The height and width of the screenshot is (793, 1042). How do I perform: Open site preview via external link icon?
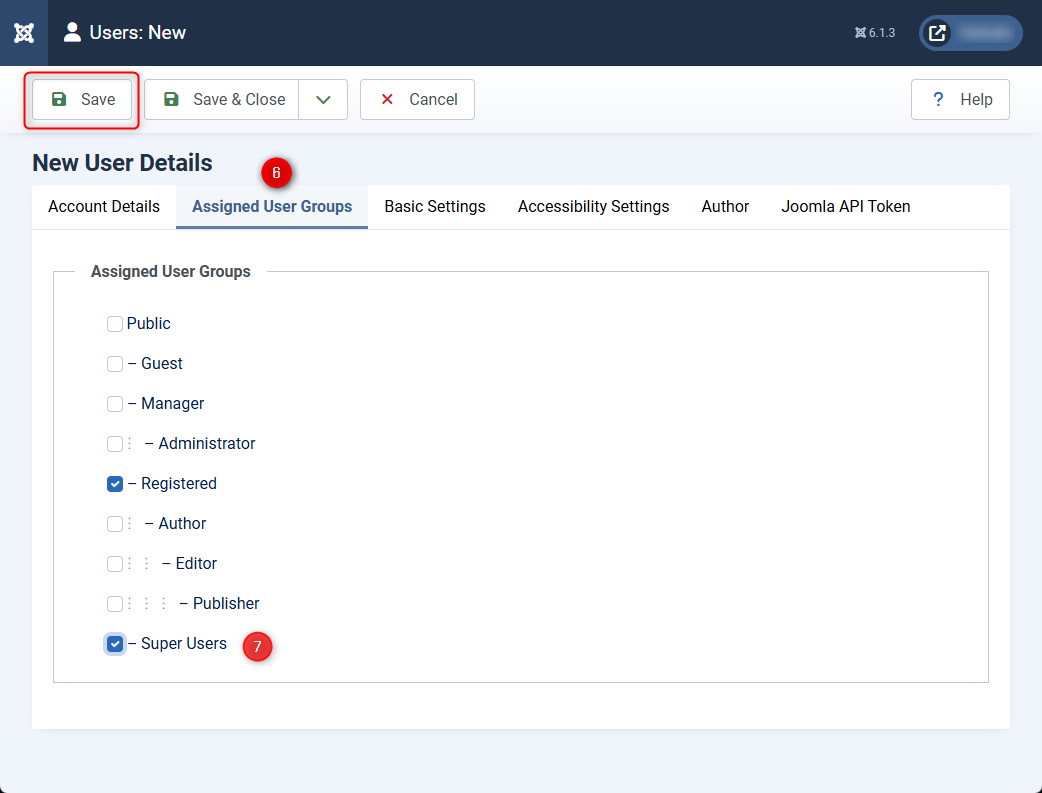point(937,33)
